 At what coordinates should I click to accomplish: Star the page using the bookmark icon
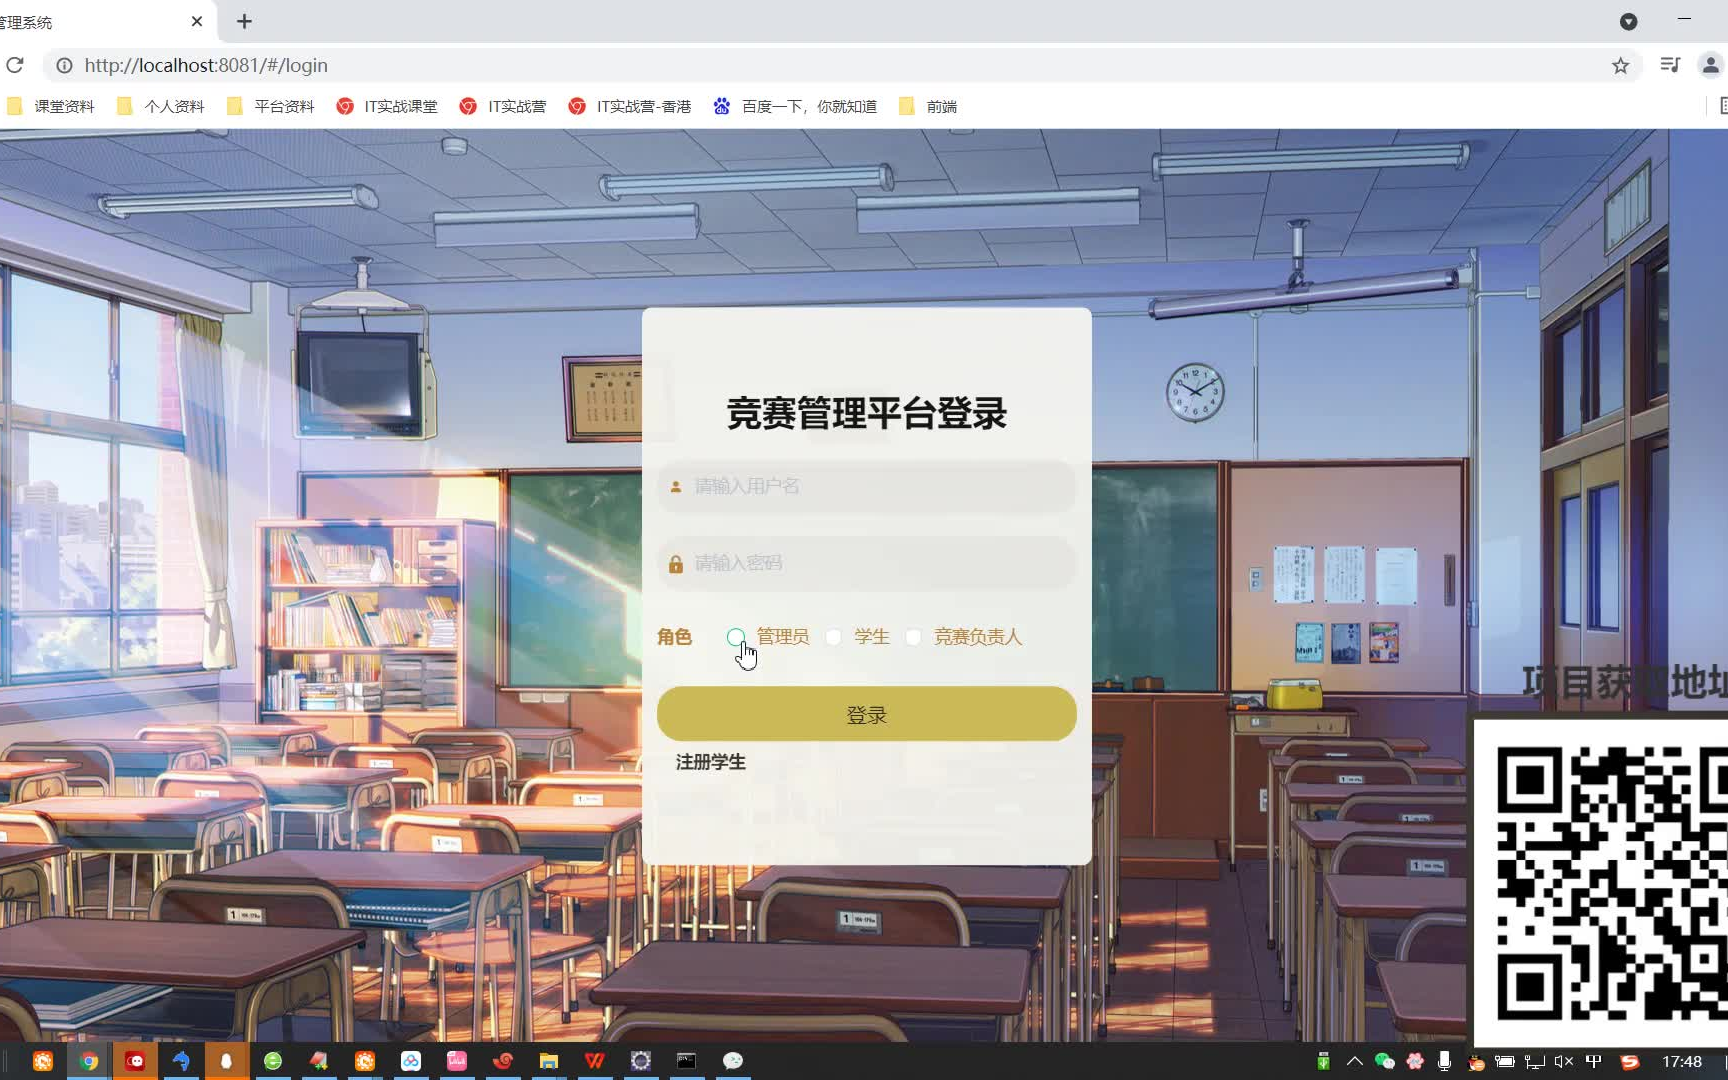1620,65
